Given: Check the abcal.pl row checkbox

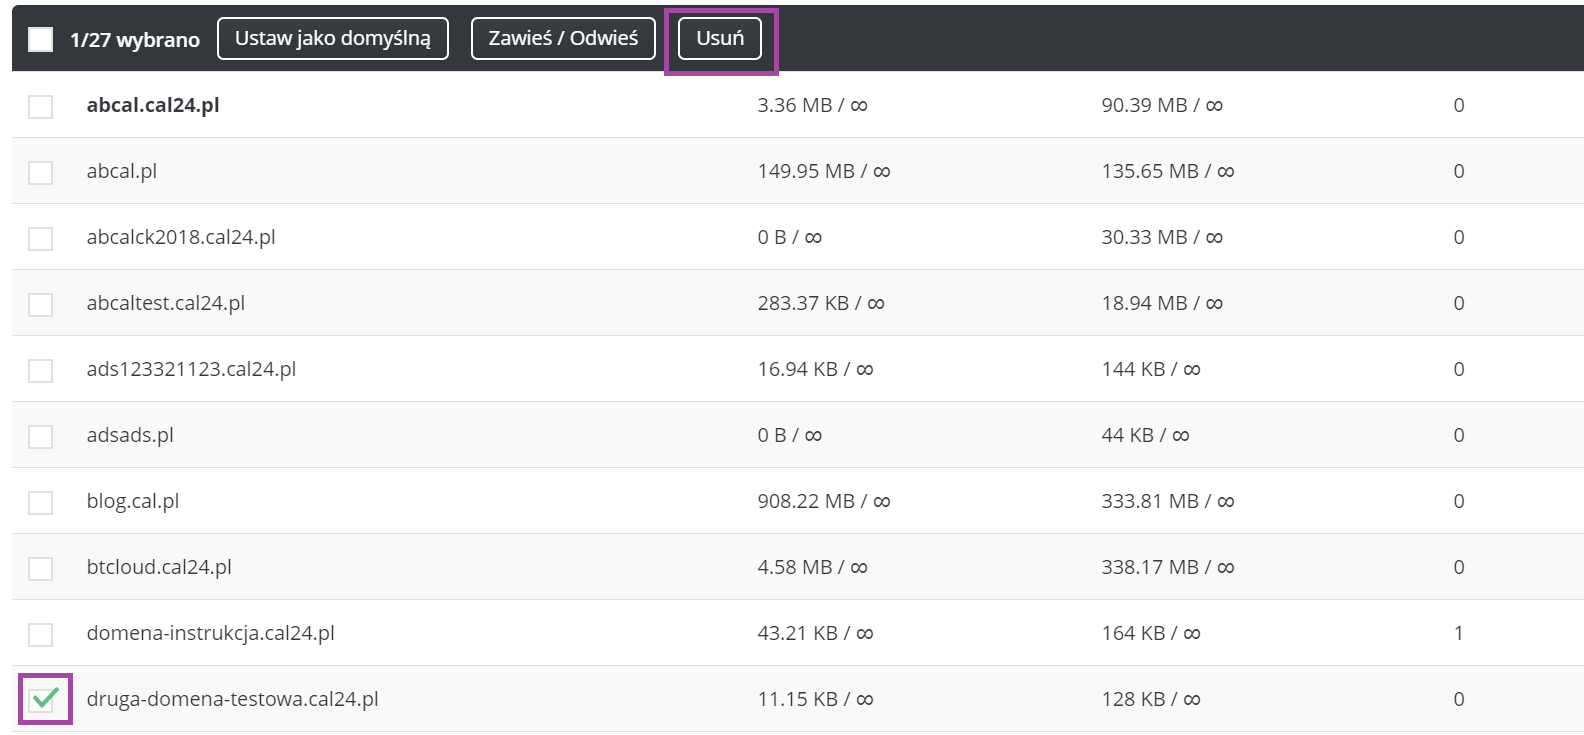Looking at the screenshot, I should pos(40,172).
